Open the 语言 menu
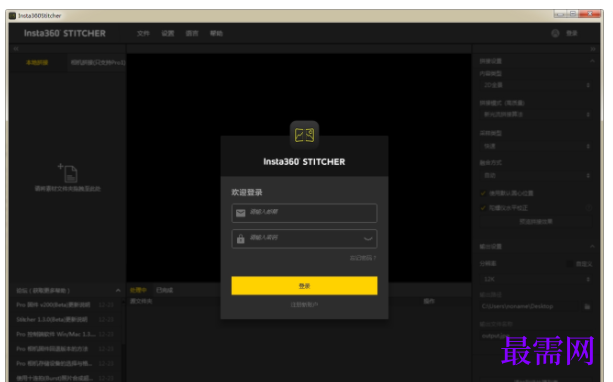The width and height of the screenshot is (613, 382). (192, 33)
